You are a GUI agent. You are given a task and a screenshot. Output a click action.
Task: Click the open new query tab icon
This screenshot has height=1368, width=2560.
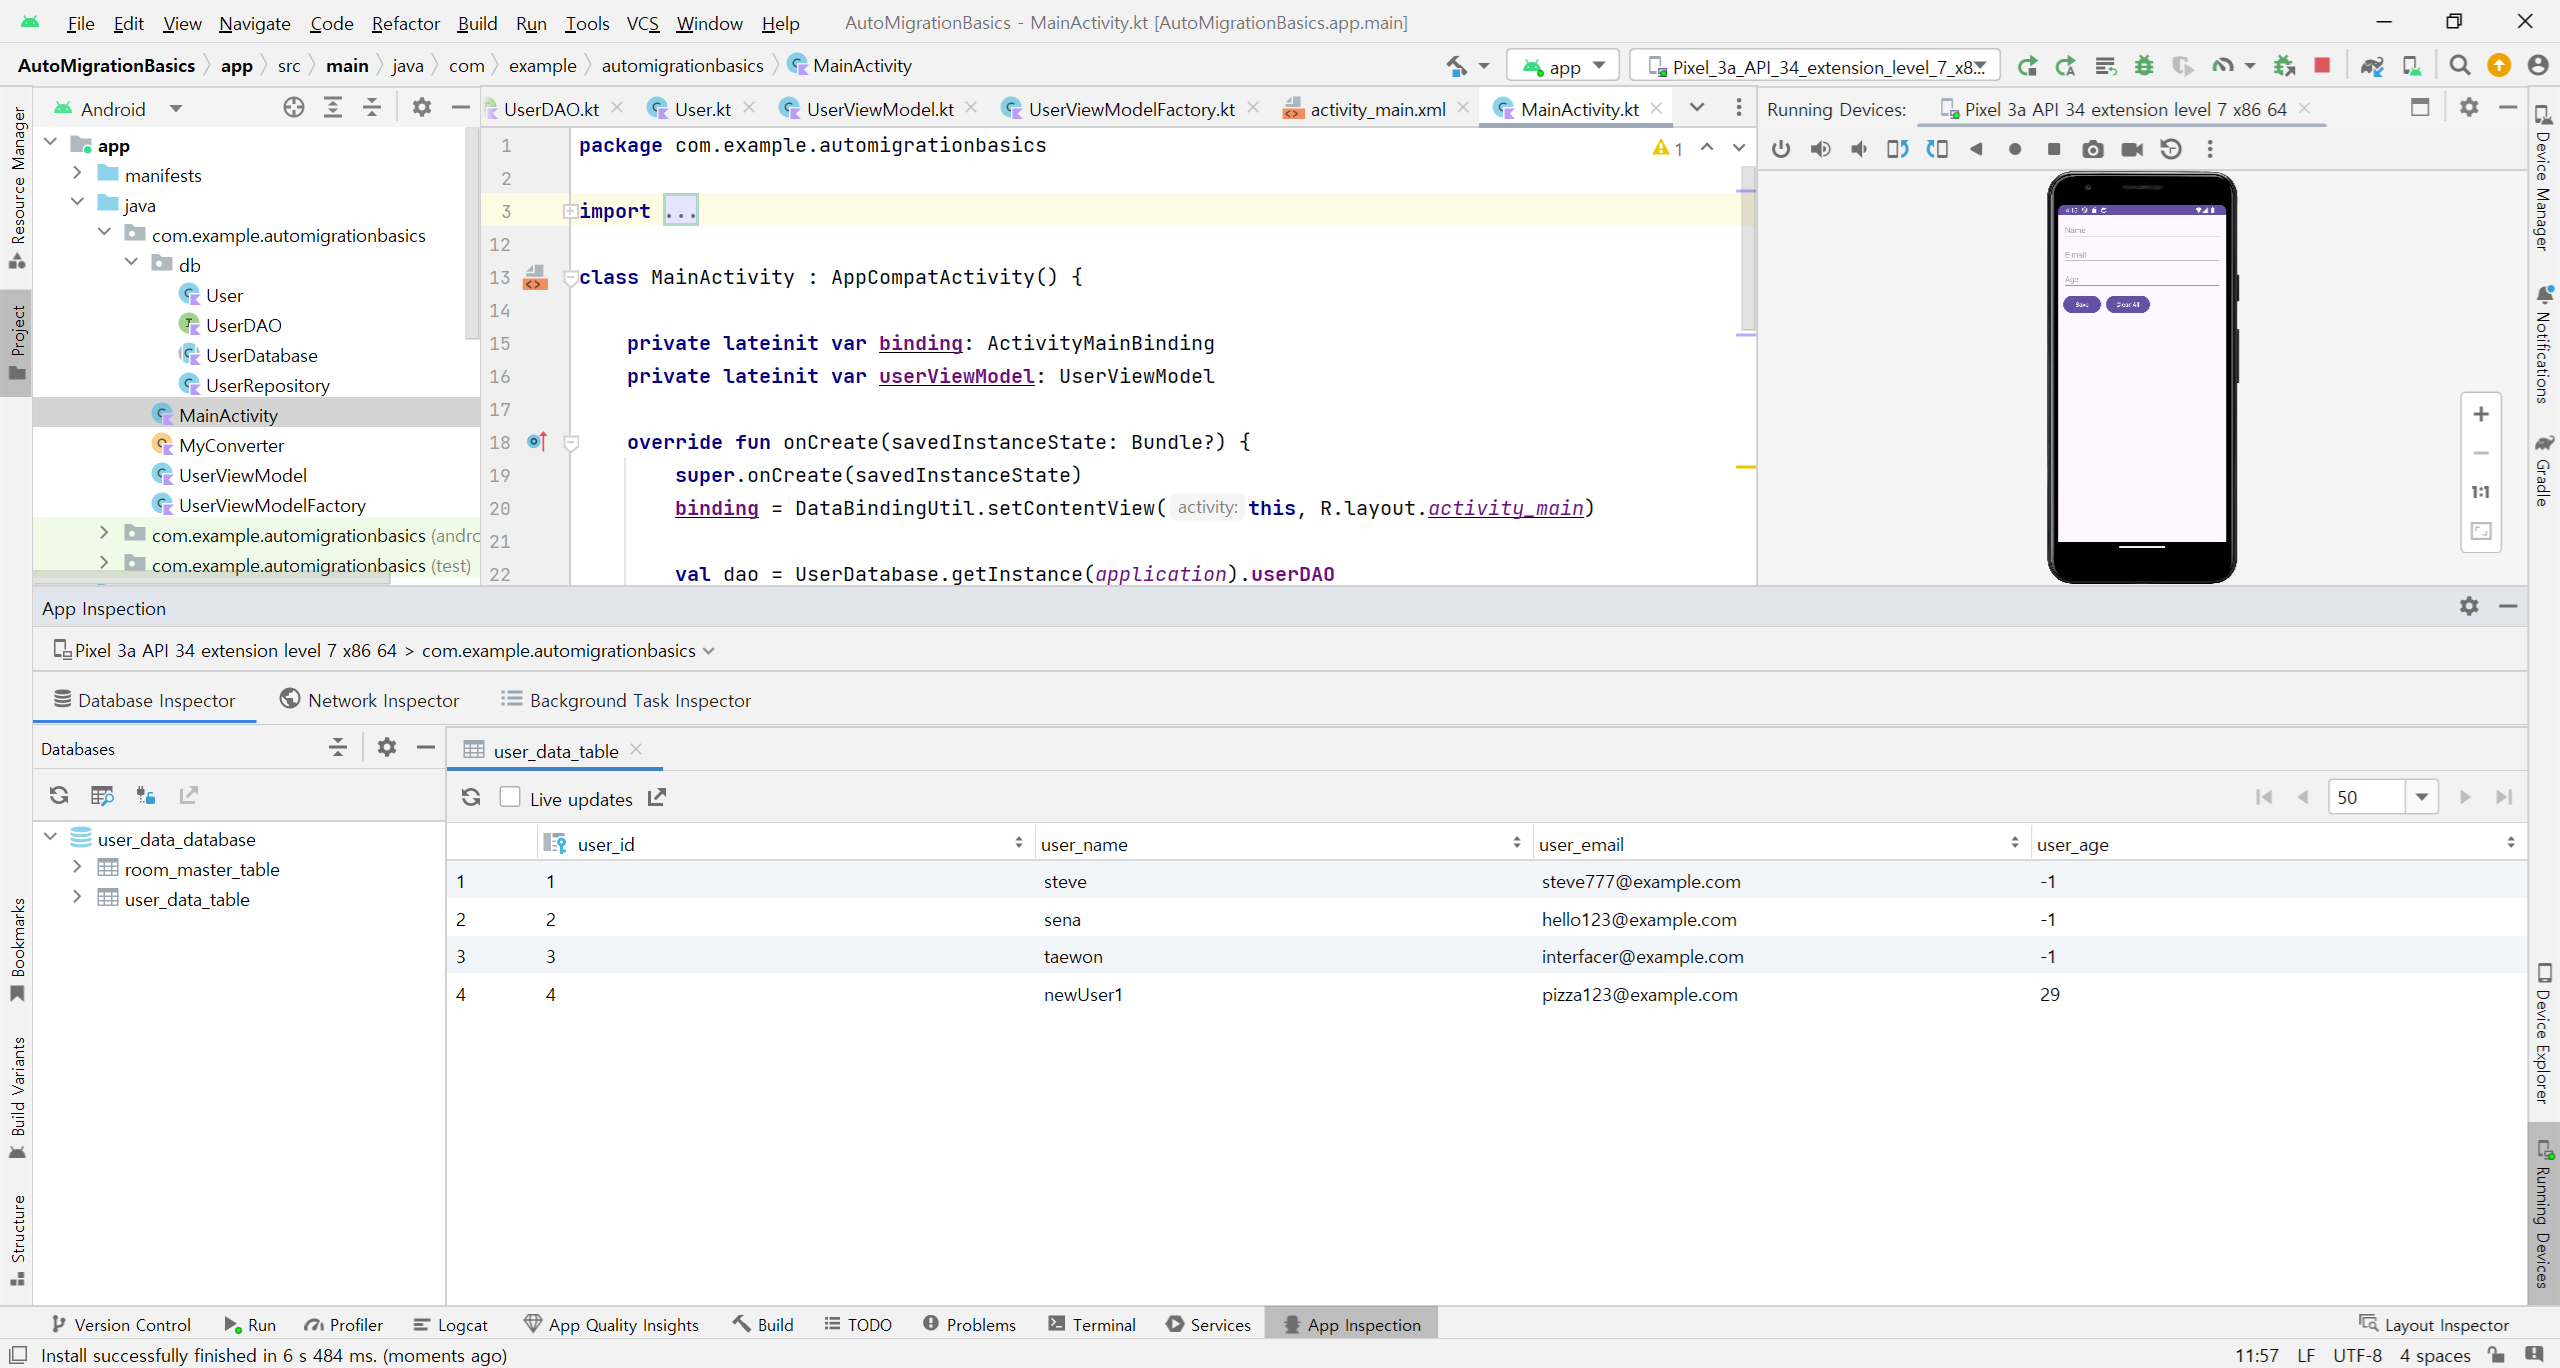[102, 795]
